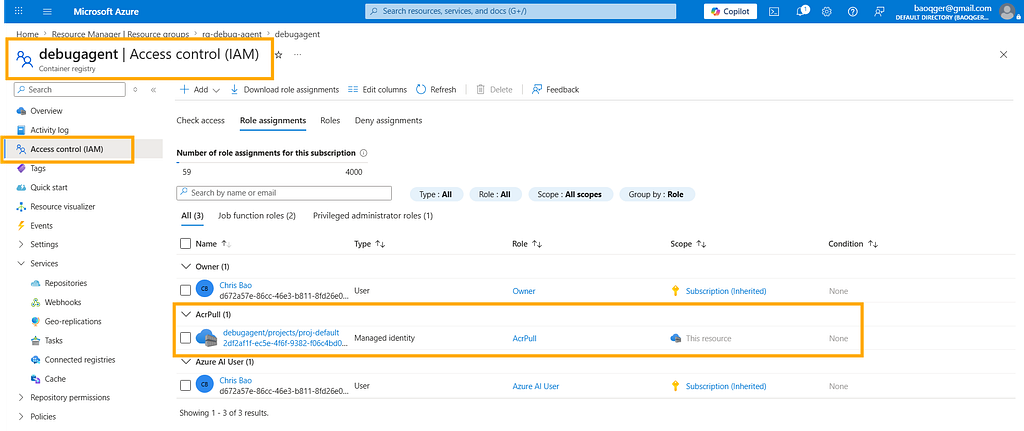Screen dimensions: 1024x431
Task: Open the Azure portal apps grid icon
Action: [x=18, y=11]
